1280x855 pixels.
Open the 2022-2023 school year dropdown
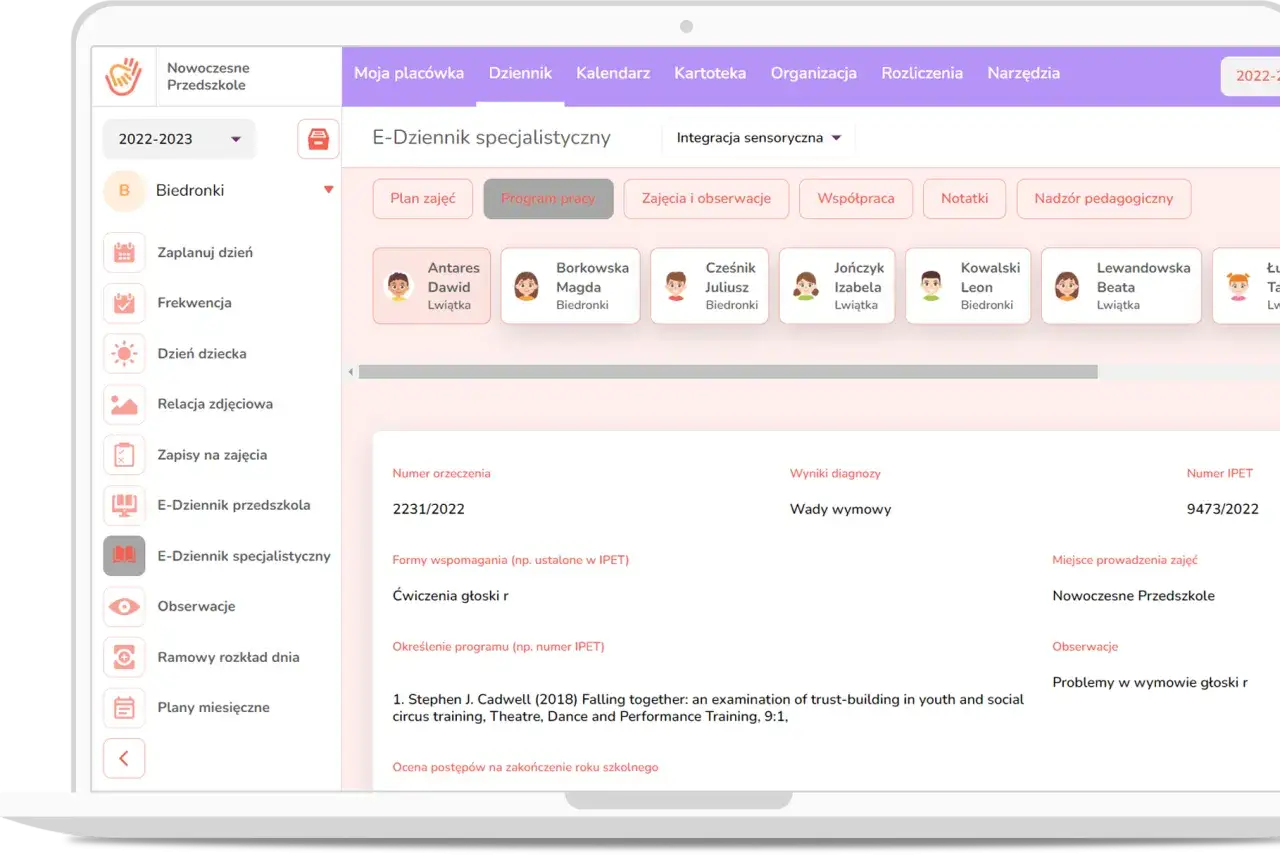click(178, 139)
